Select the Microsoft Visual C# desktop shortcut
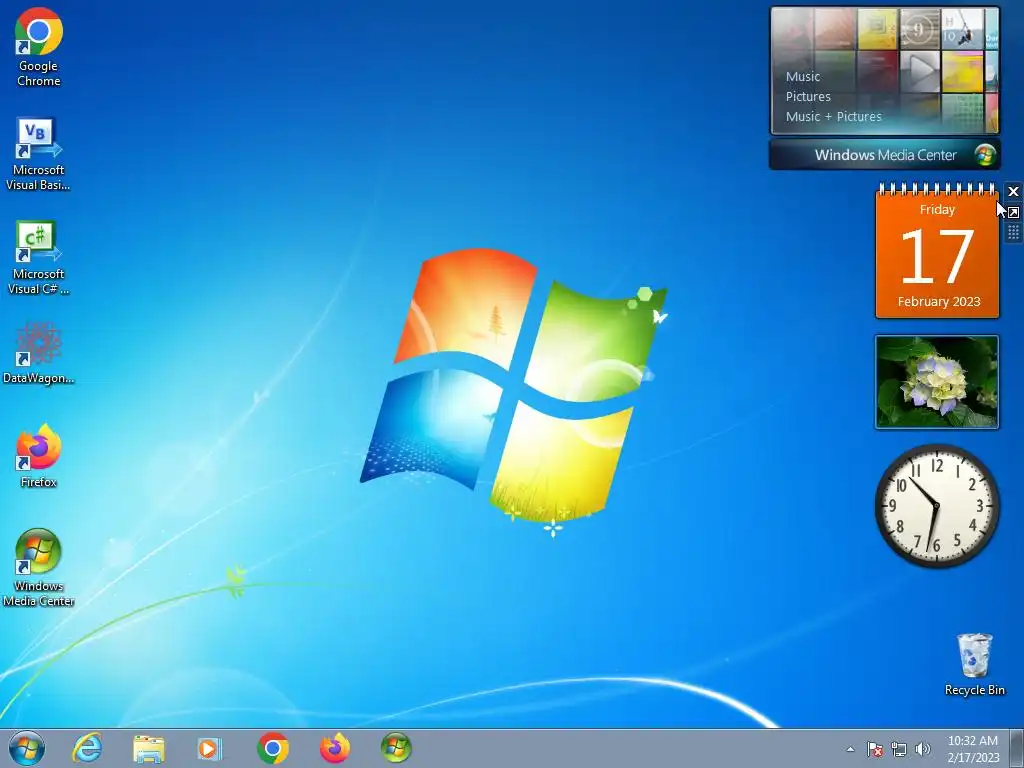The width and height of the screenshot is (1024, 768). pos(38,258)
